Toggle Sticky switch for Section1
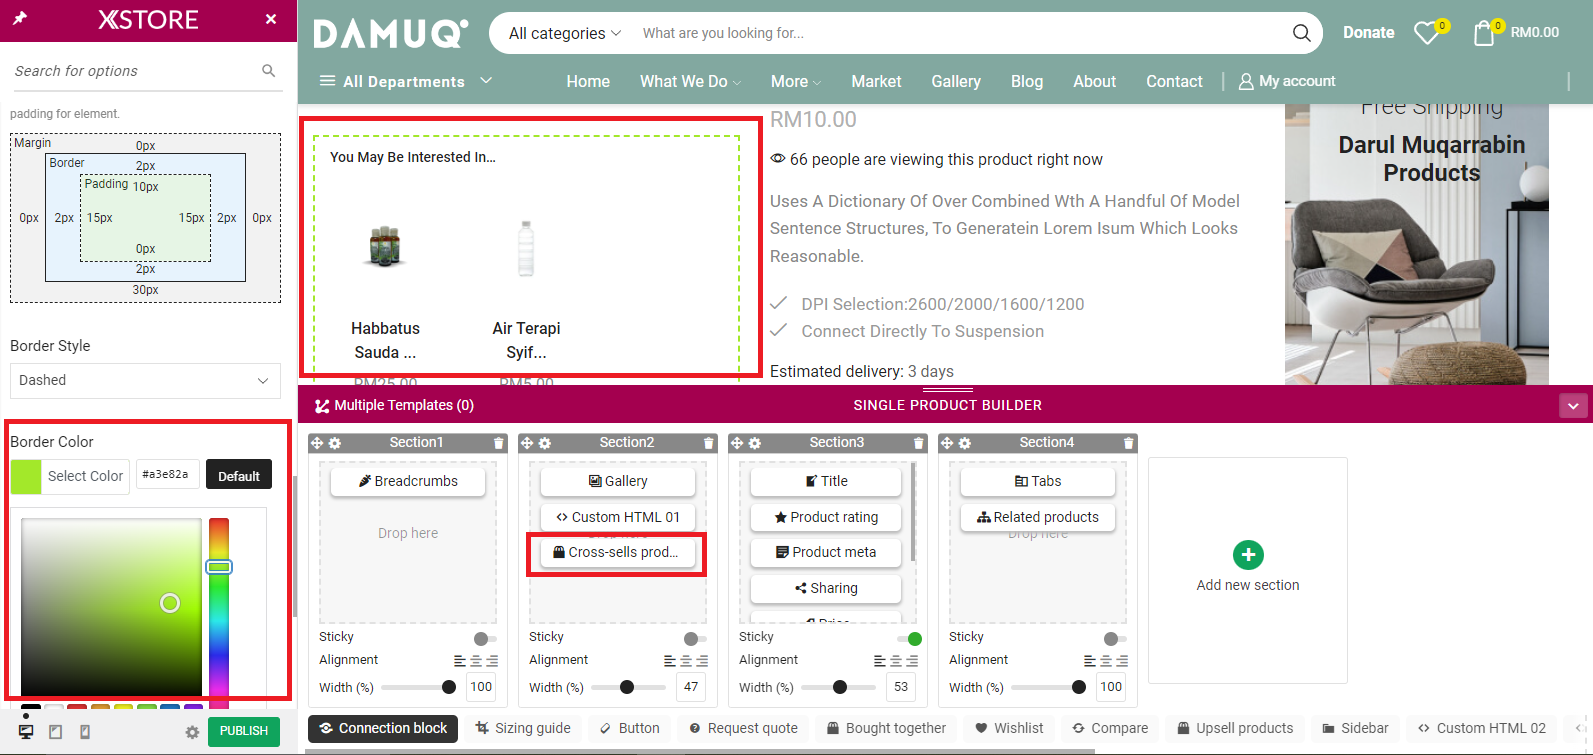The width and height of the screenshot is (1593, 755). pyautogui.click(x=485, y=638)
